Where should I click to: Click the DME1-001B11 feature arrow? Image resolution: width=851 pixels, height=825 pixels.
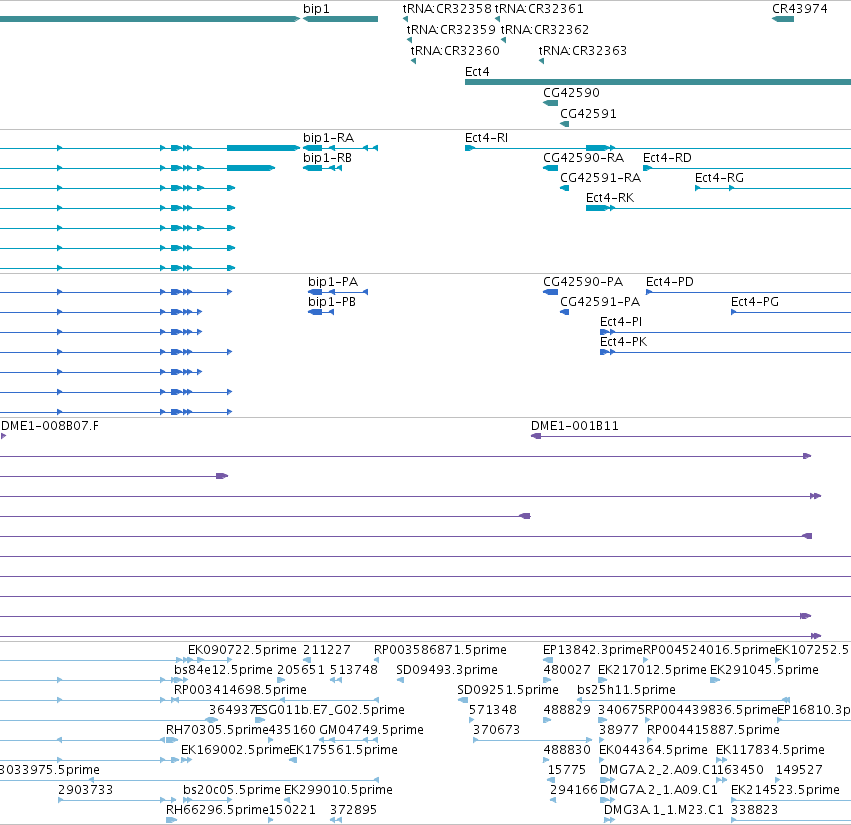click(x=536, y=436)
